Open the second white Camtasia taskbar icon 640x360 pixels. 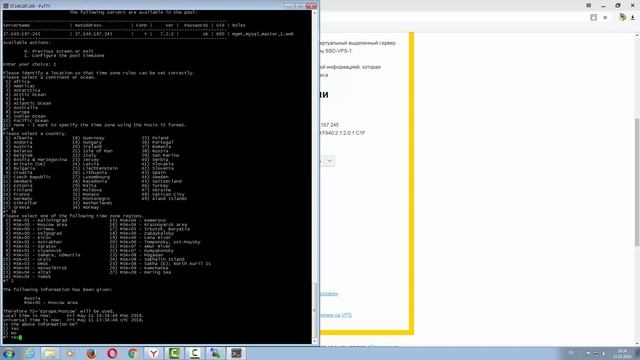click(x=195, y=353)
